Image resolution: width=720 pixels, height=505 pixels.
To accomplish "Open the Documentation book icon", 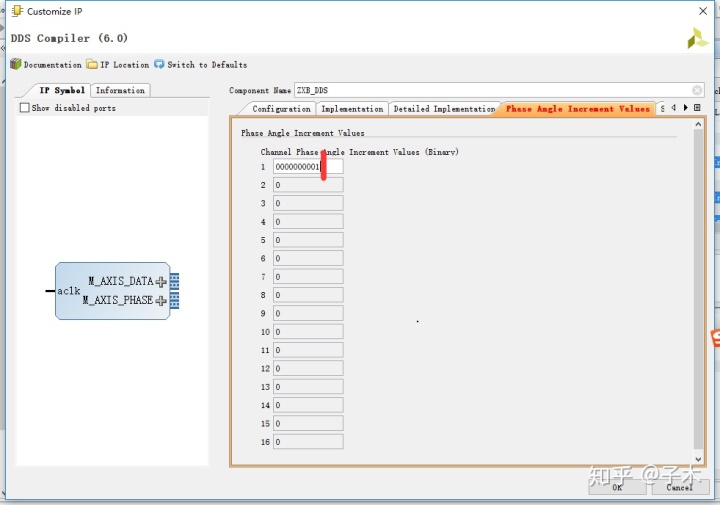I will tap(16, 64).
